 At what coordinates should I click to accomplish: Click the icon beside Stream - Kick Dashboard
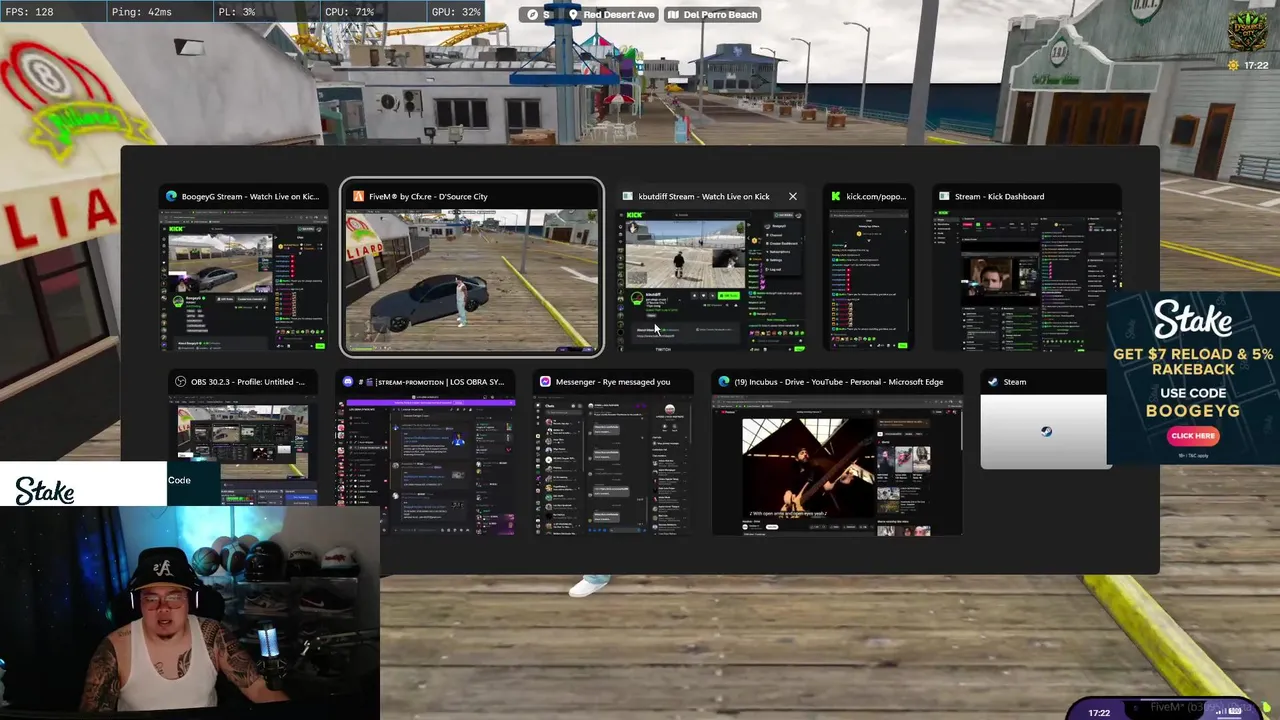[x=944, y=197]
